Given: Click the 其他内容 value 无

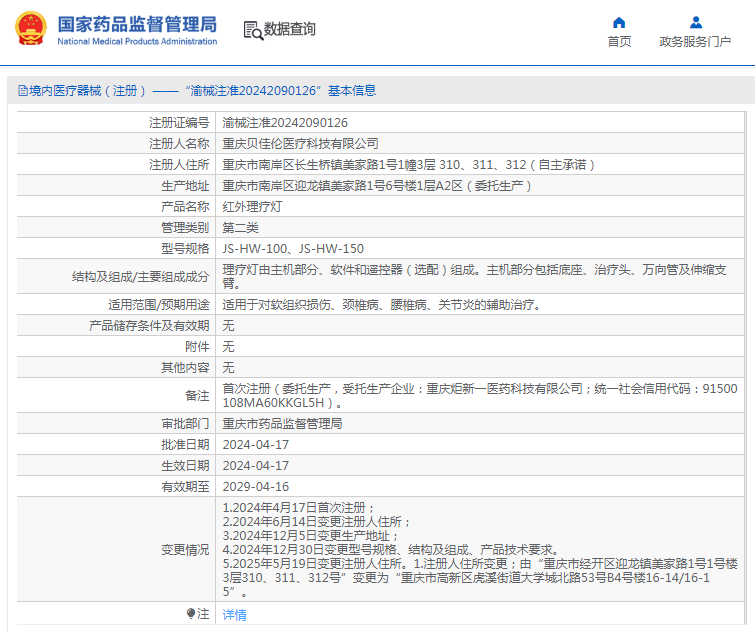Looking at the screenshot, I should (x=228, y=368).
